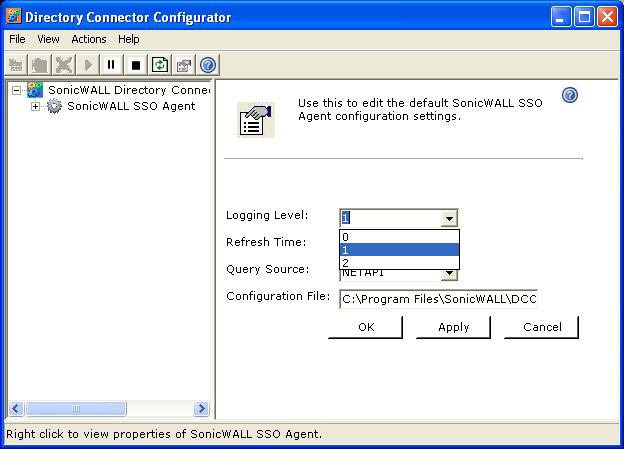Screen dimensions: 624x449
Task: Select logging level 0 from the list
Action: point(399,237)
